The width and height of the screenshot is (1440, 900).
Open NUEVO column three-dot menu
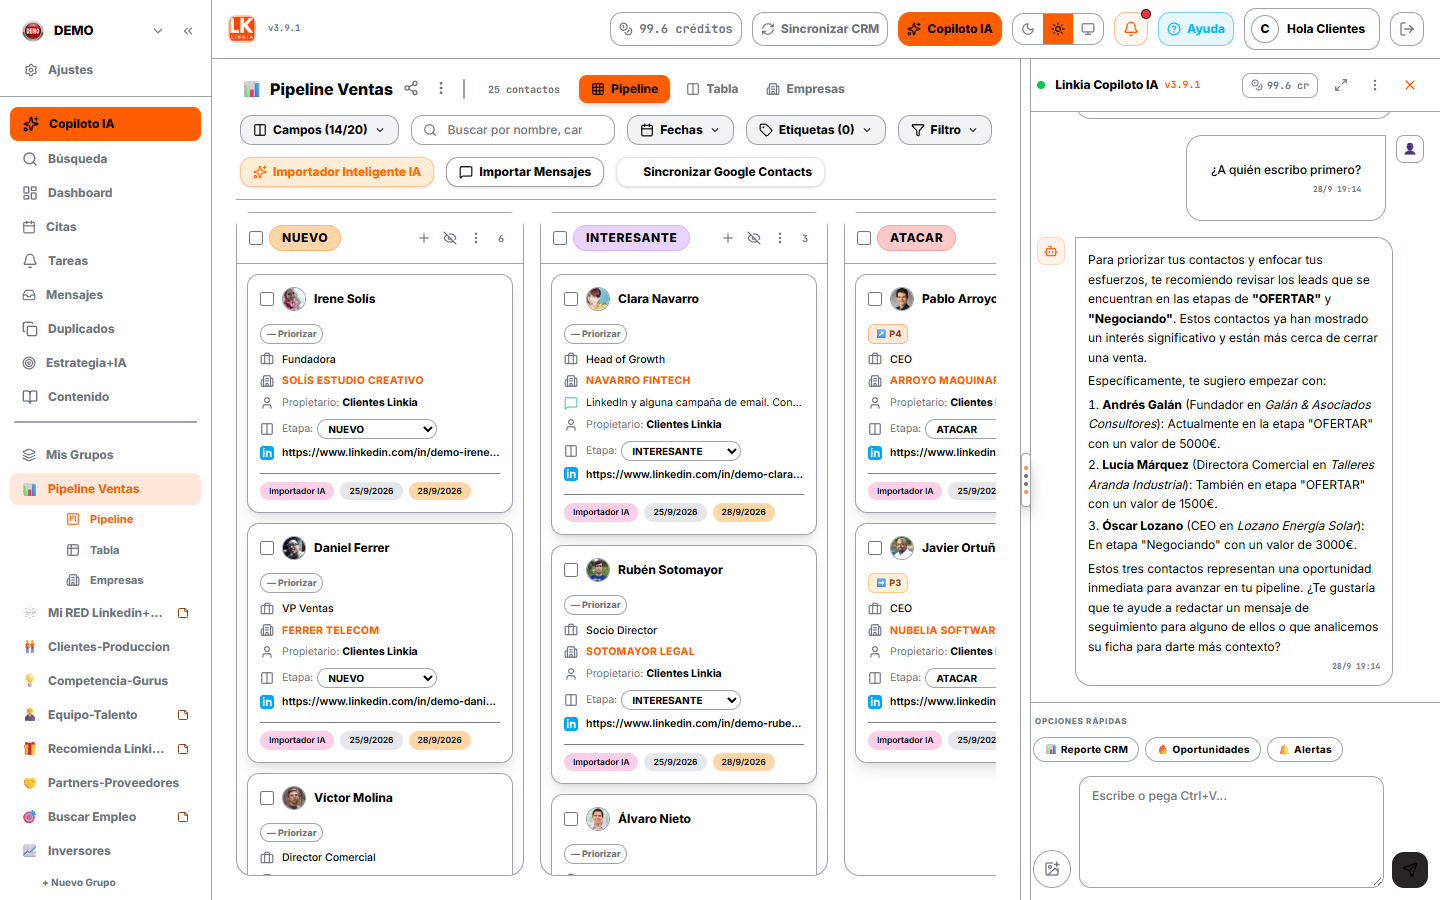(476, 238)
